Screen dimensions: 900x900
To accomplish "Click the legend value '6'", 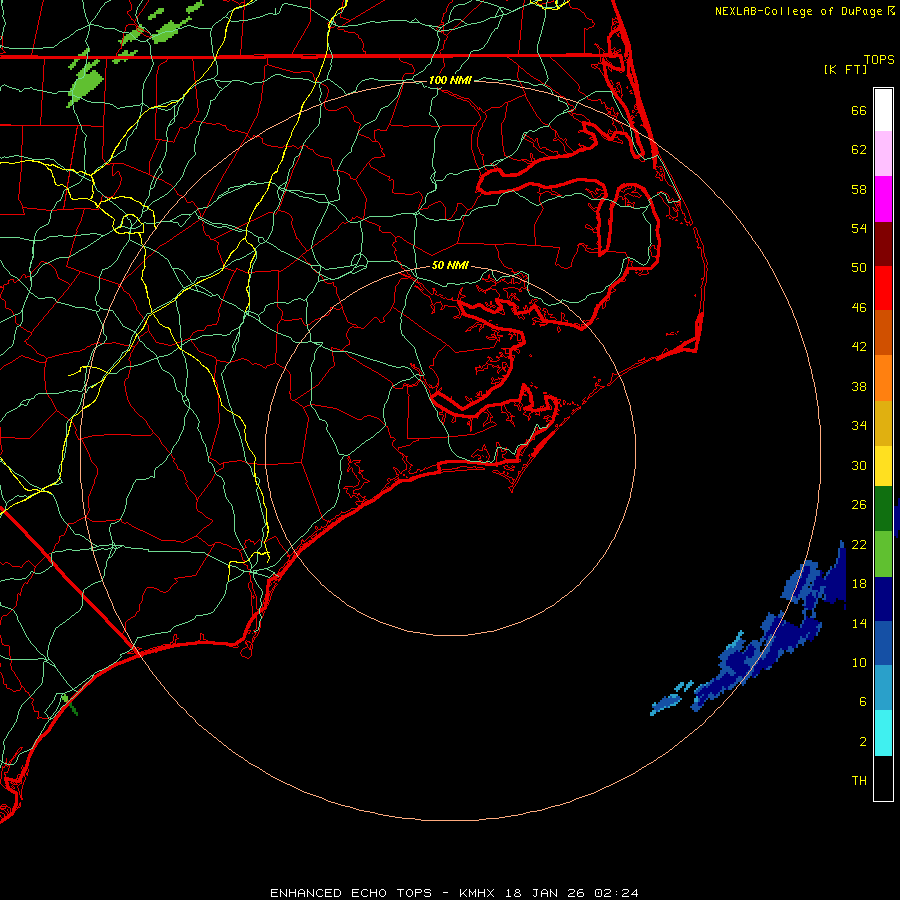I will pyautogui.click(x=862, y=701).
